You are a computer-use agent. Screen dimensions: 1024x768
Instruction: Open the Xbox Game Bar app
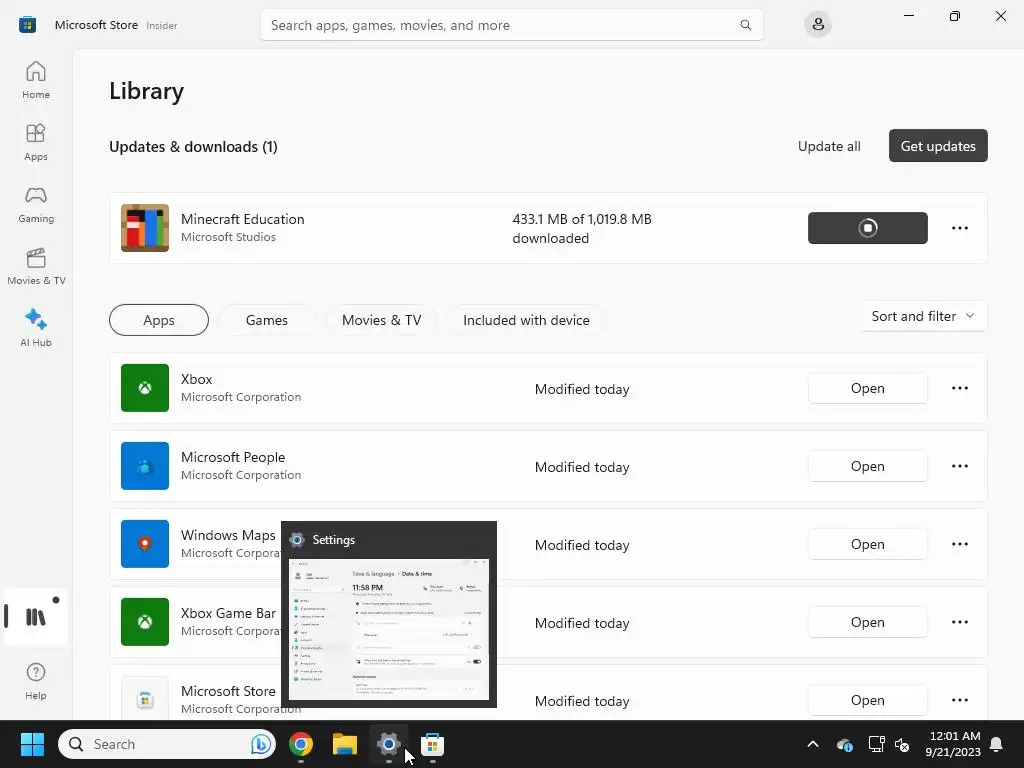[x=867, y=622]
